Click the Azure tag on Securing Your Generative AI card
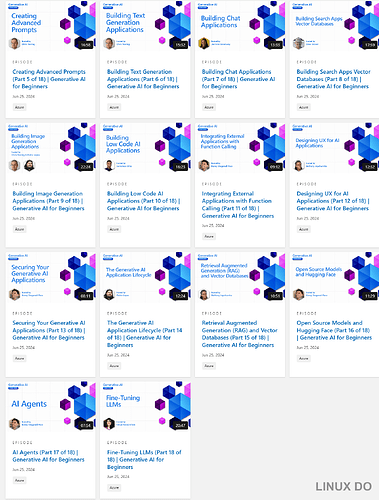 click(x=20, y=359)
